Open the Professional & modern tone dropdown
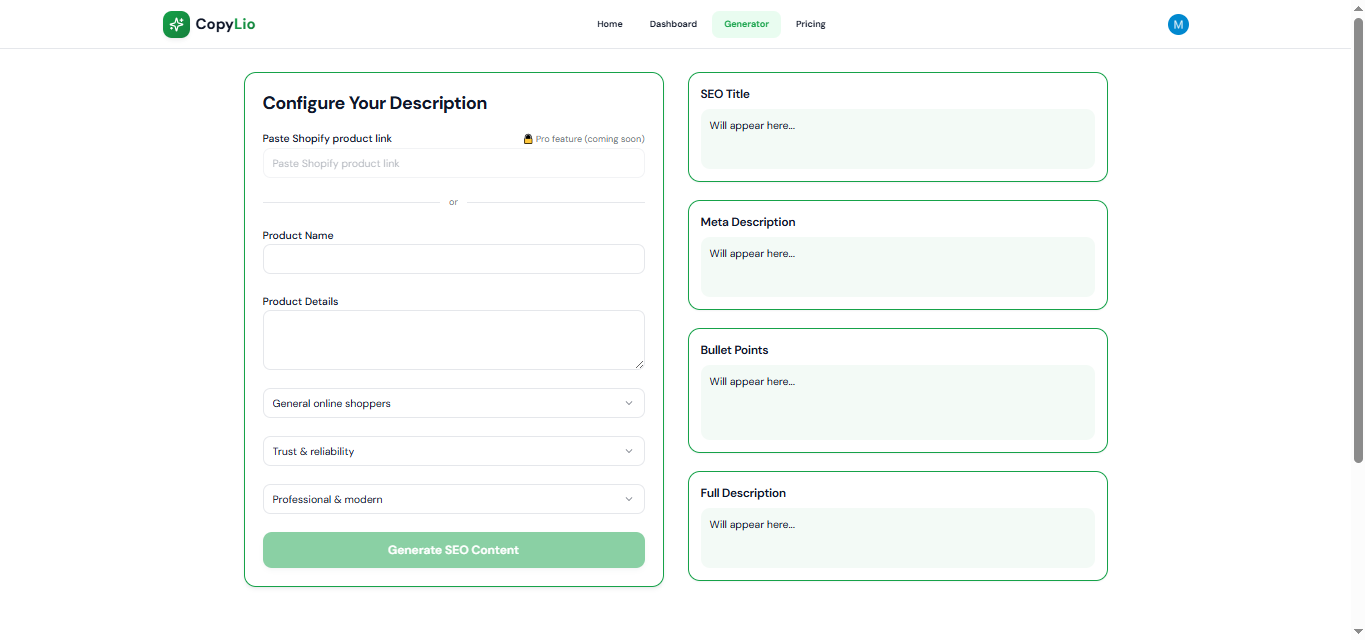Screen dimensions: 1365x640 click(452, 499)
